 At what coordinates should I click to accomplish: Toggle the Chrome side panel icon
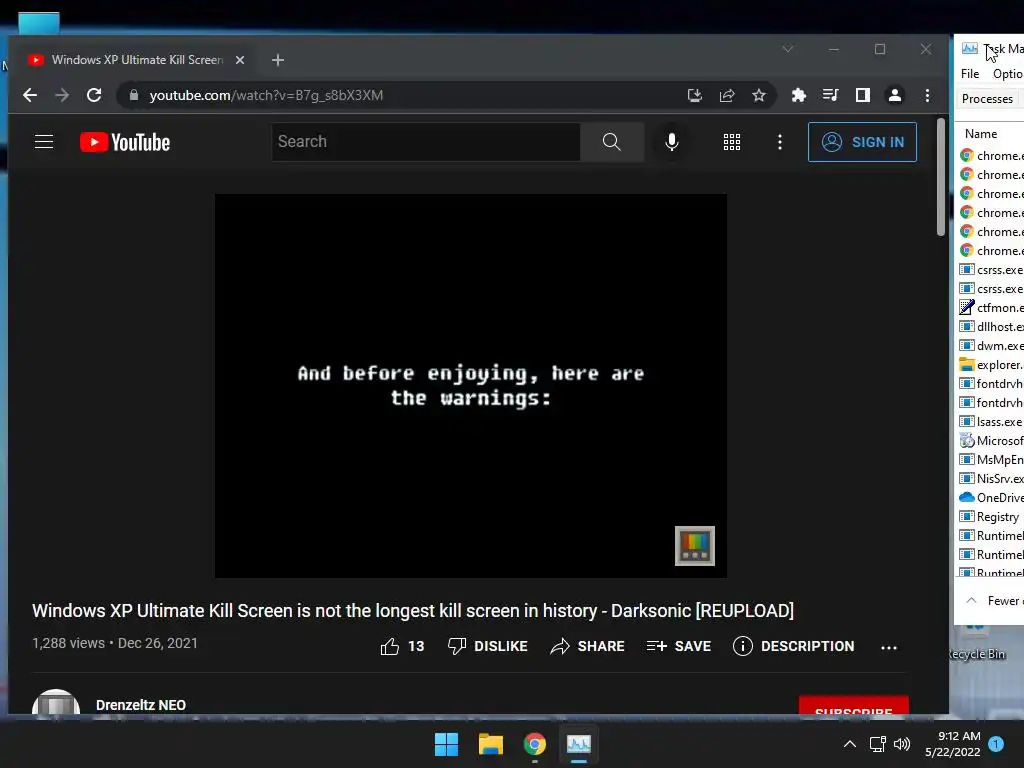click(863, 95)
